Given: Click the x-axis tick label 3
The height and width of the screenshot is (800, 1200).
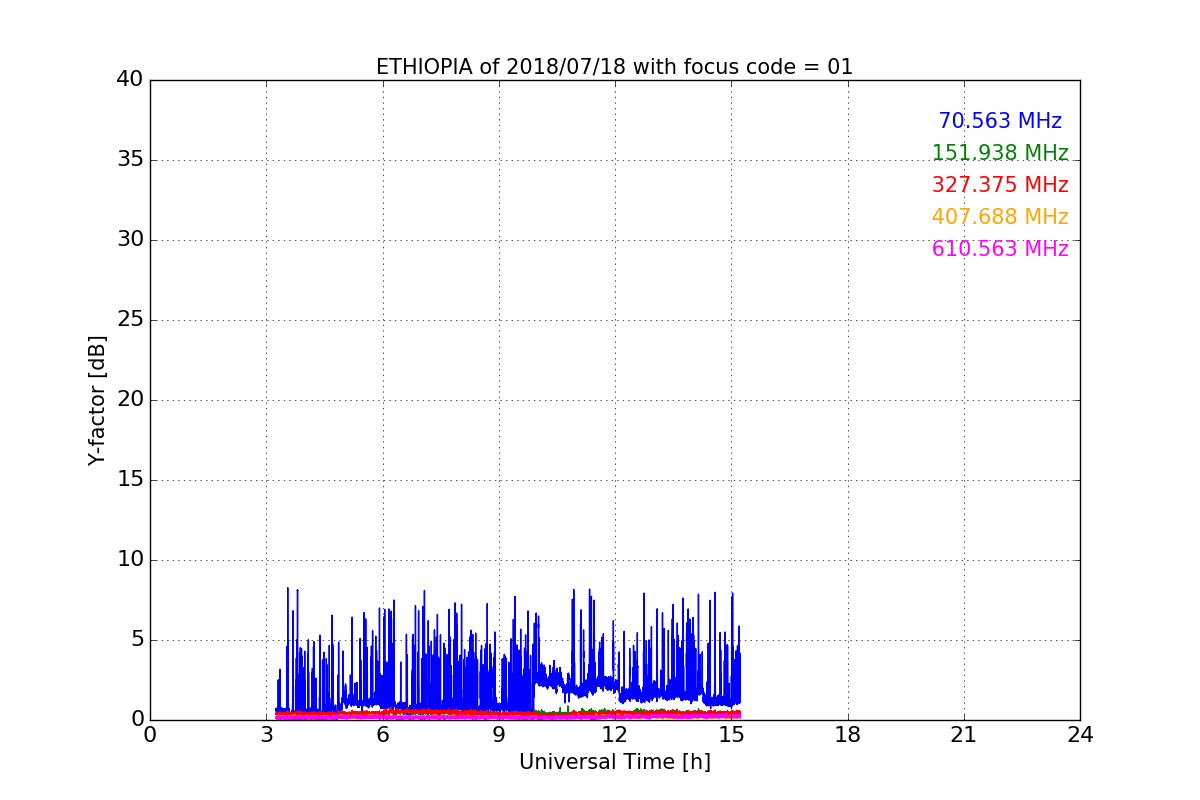Looking at the screenshot, I should point(267,735).
